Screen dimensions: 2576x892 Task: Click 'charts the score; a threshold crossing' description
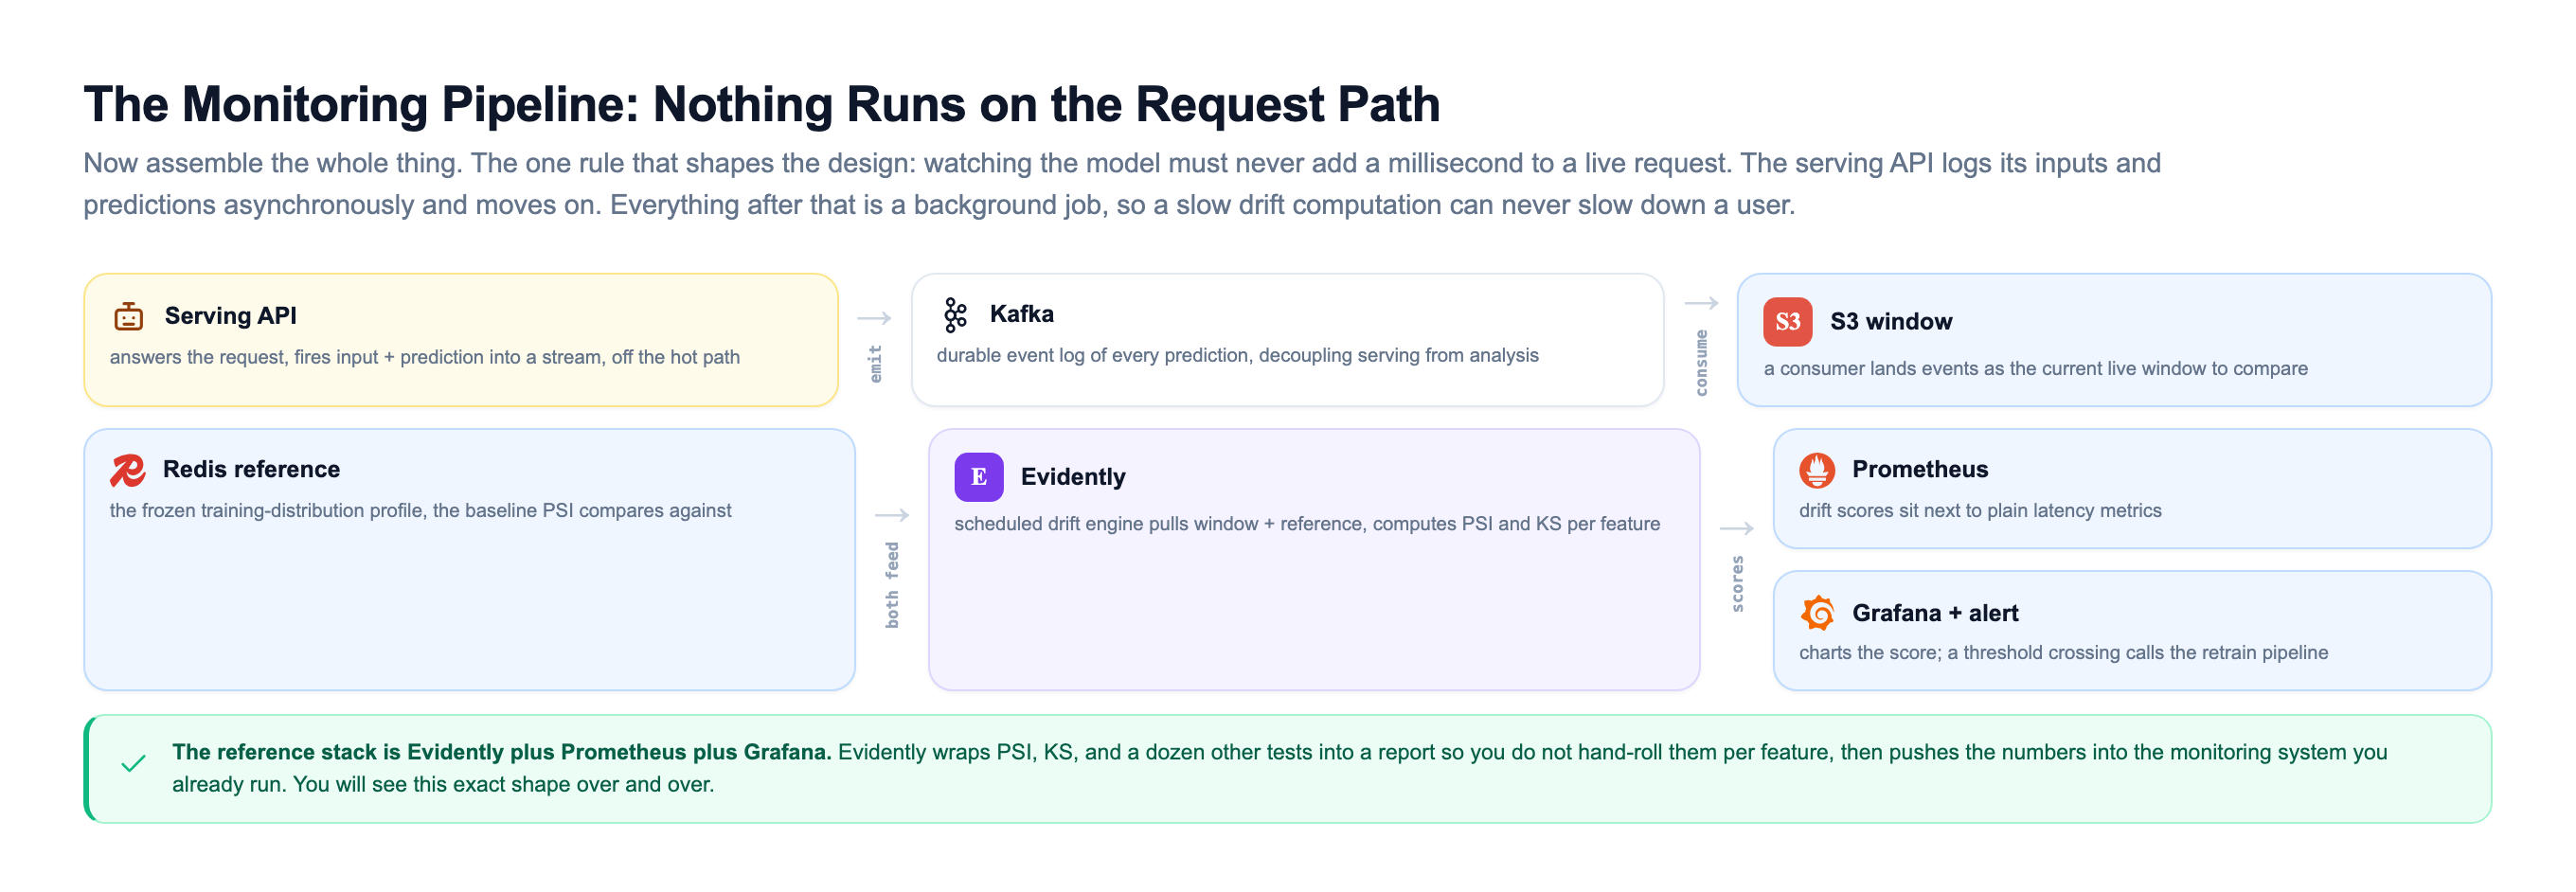point(2063,653)
